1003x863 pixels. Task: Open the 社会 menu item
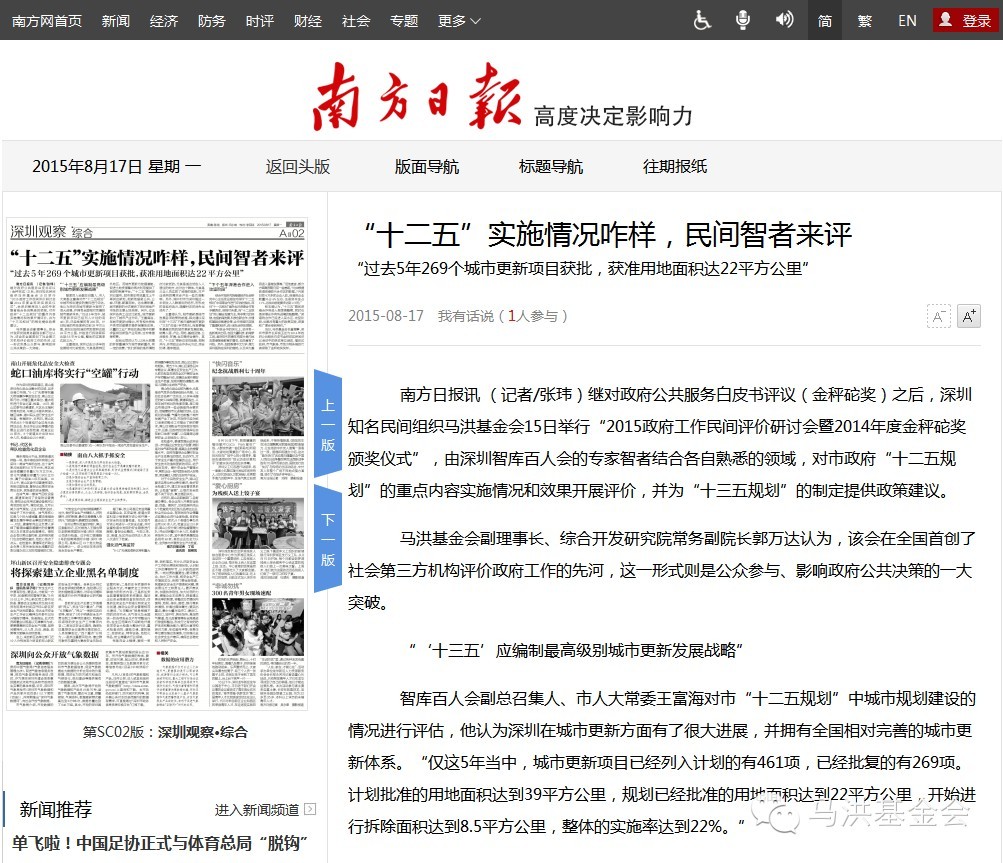pos(356,21)
